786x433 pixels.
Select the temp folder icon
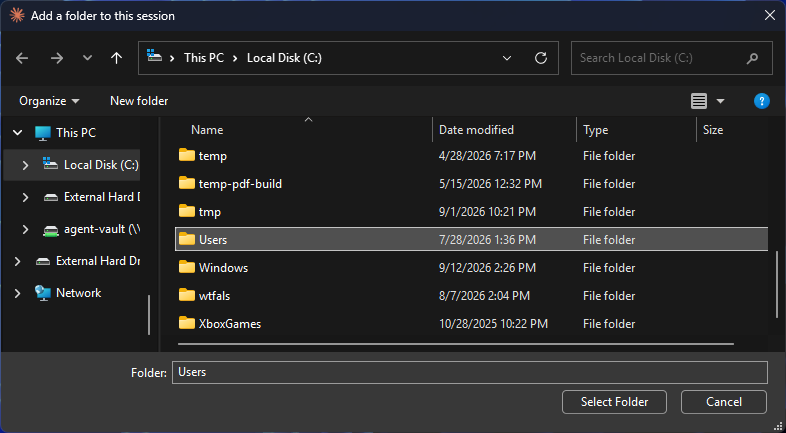[x=186, y=155]
